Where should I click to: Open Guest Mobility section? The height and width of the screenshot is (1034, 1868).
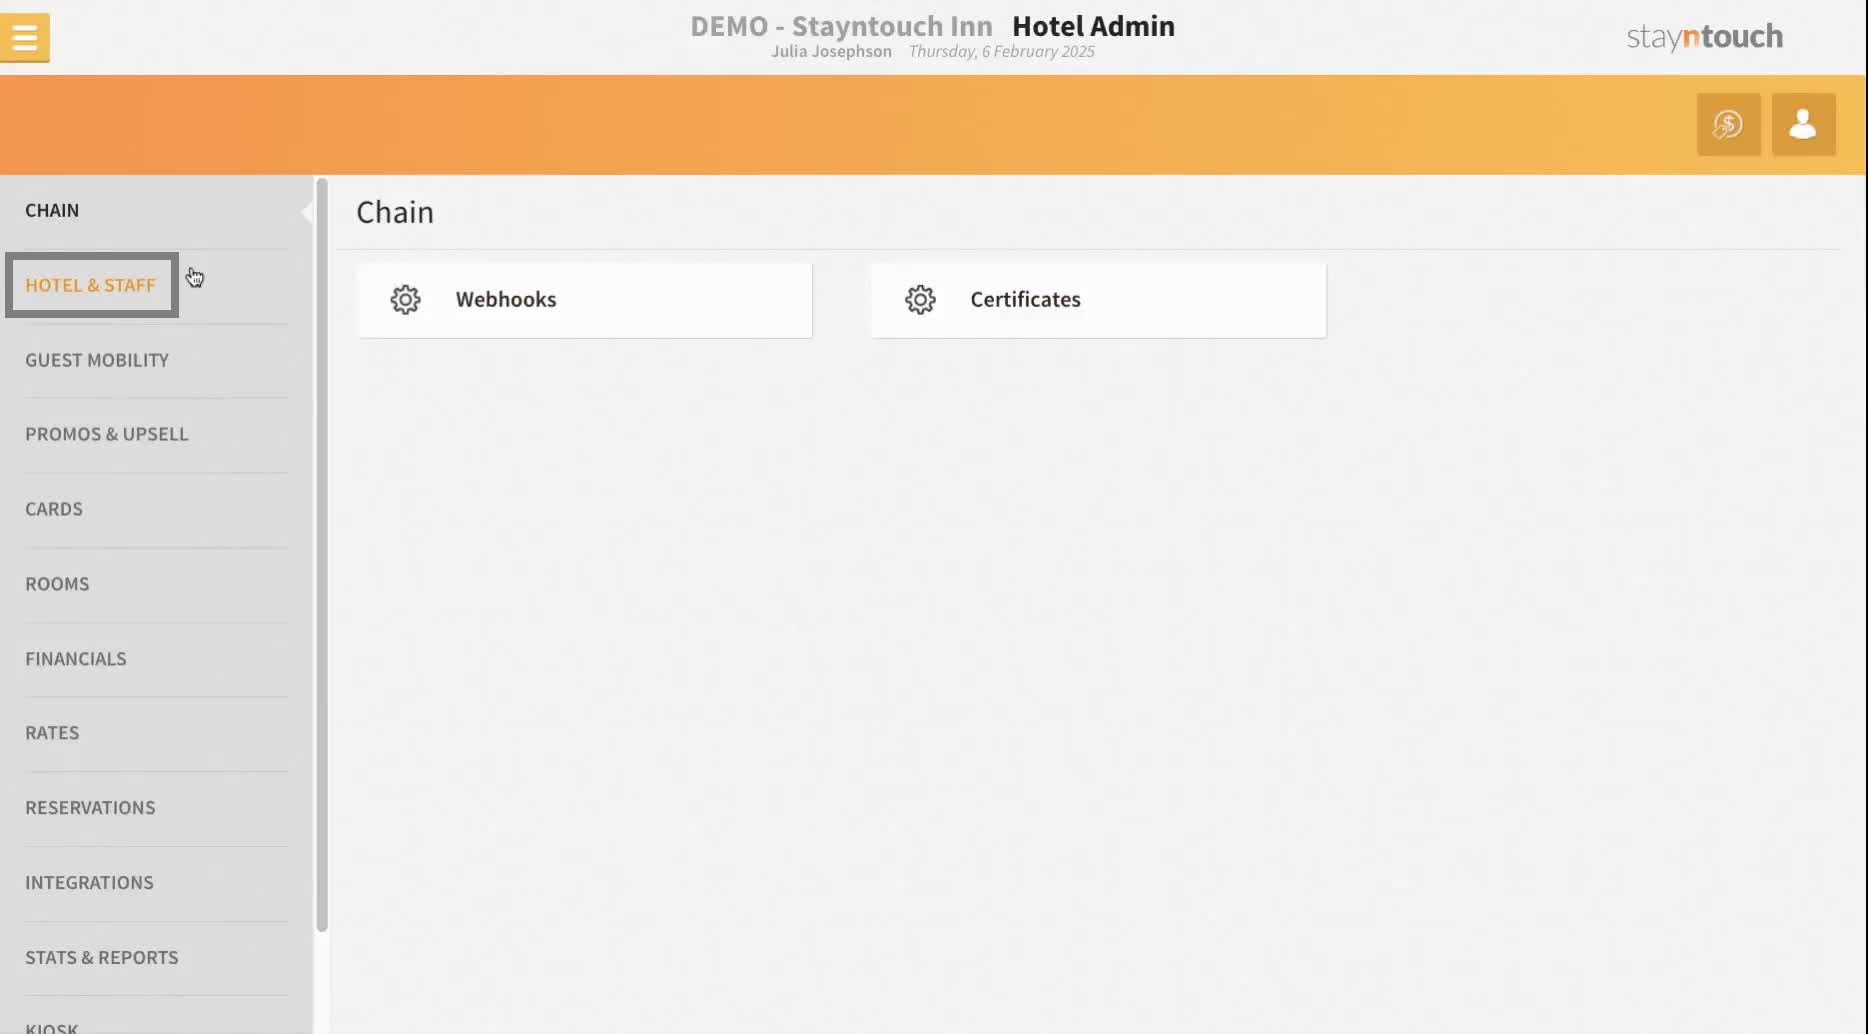tap(97, 360)
